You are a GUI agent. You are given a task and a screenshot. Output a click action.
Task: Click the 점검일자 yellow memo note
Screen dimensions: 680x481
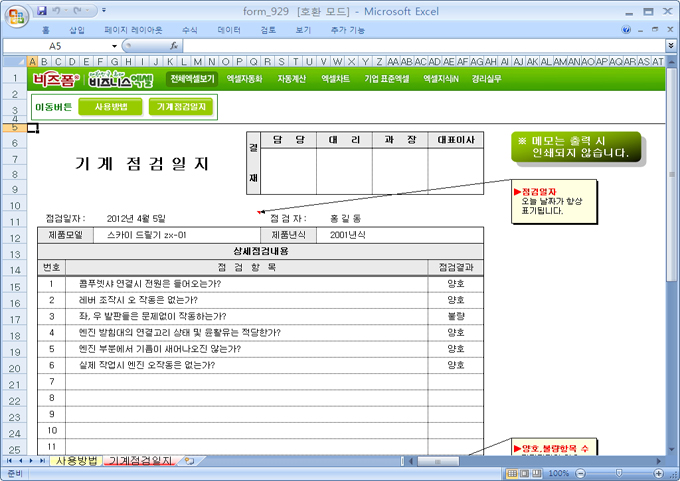554,202
